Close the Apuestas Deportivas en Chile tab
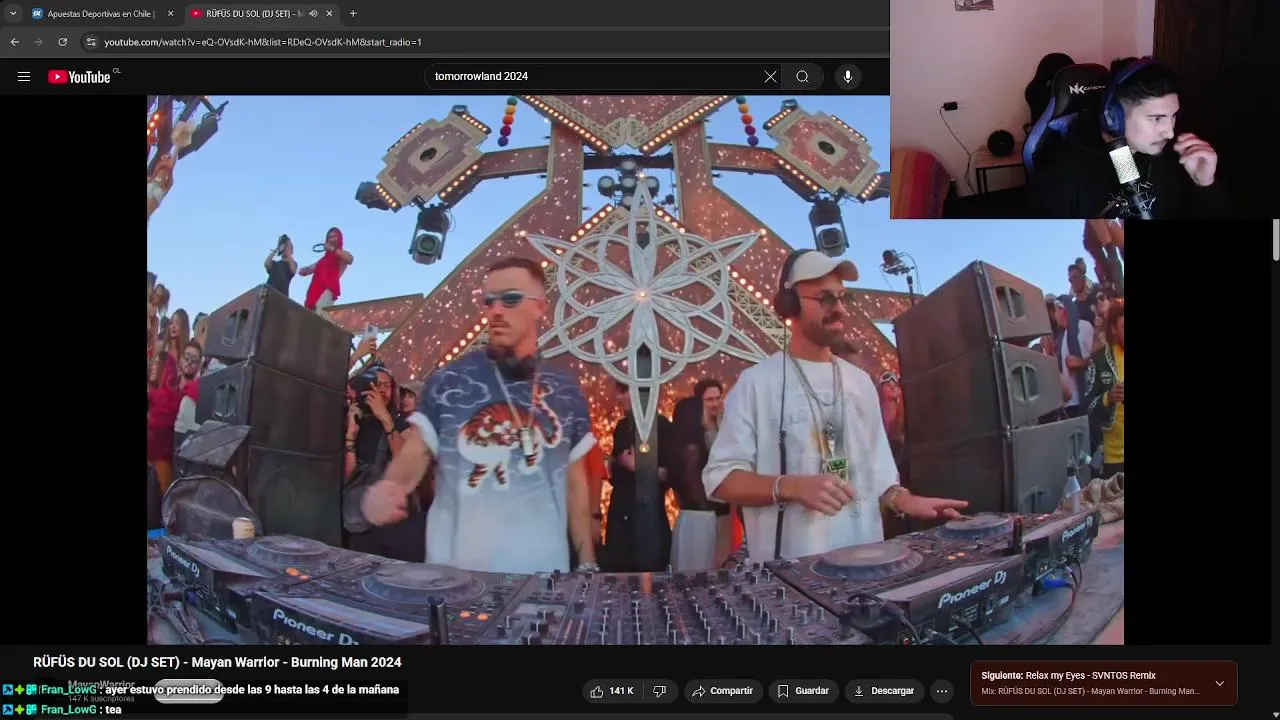The width and height of the screenshot is (1280, 720). [x=170, y=14]
